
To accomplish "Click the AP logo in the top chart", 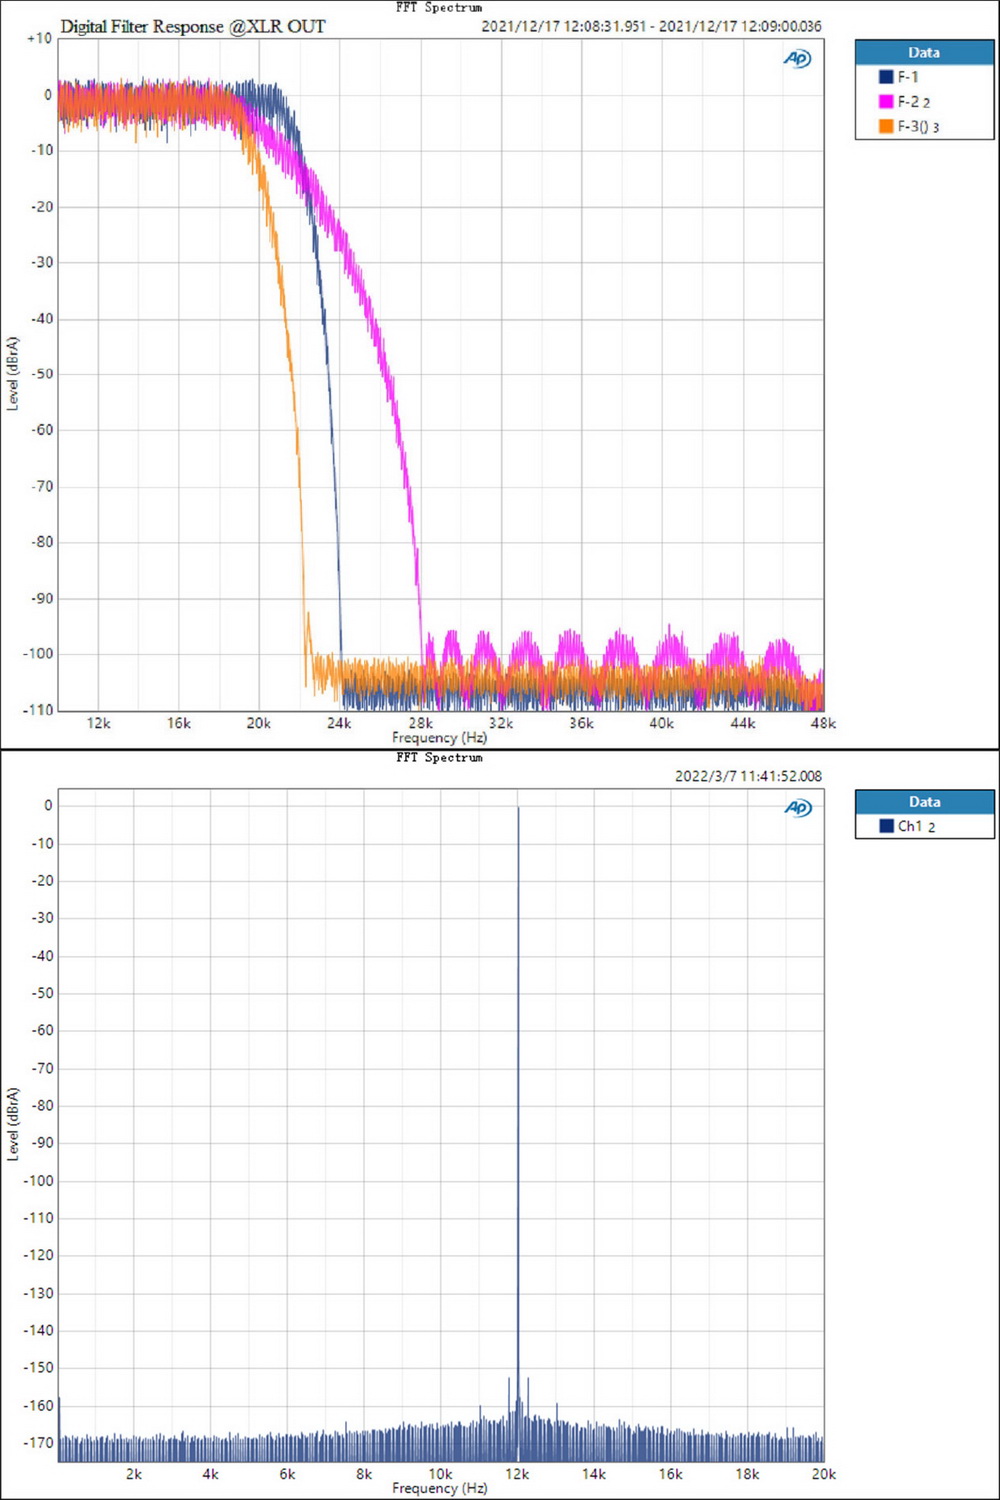I will click(x=799, y=59).
